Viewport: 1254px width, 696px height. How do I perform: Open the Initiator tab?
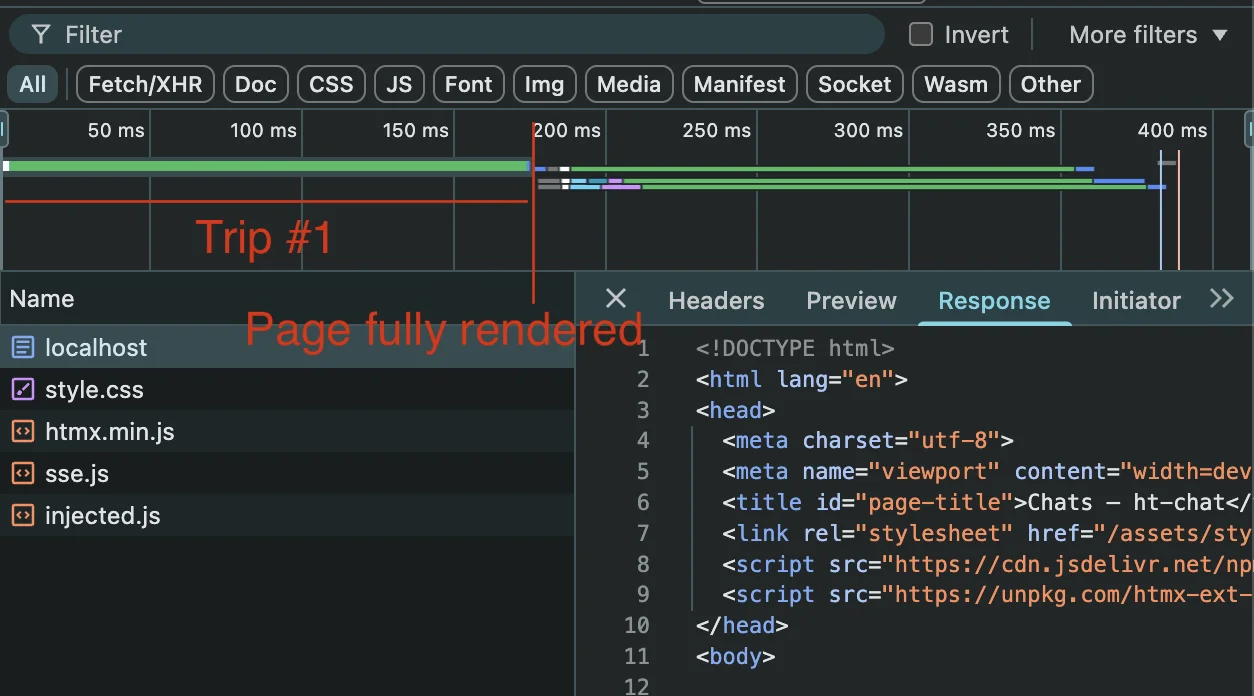[1136, 301]
